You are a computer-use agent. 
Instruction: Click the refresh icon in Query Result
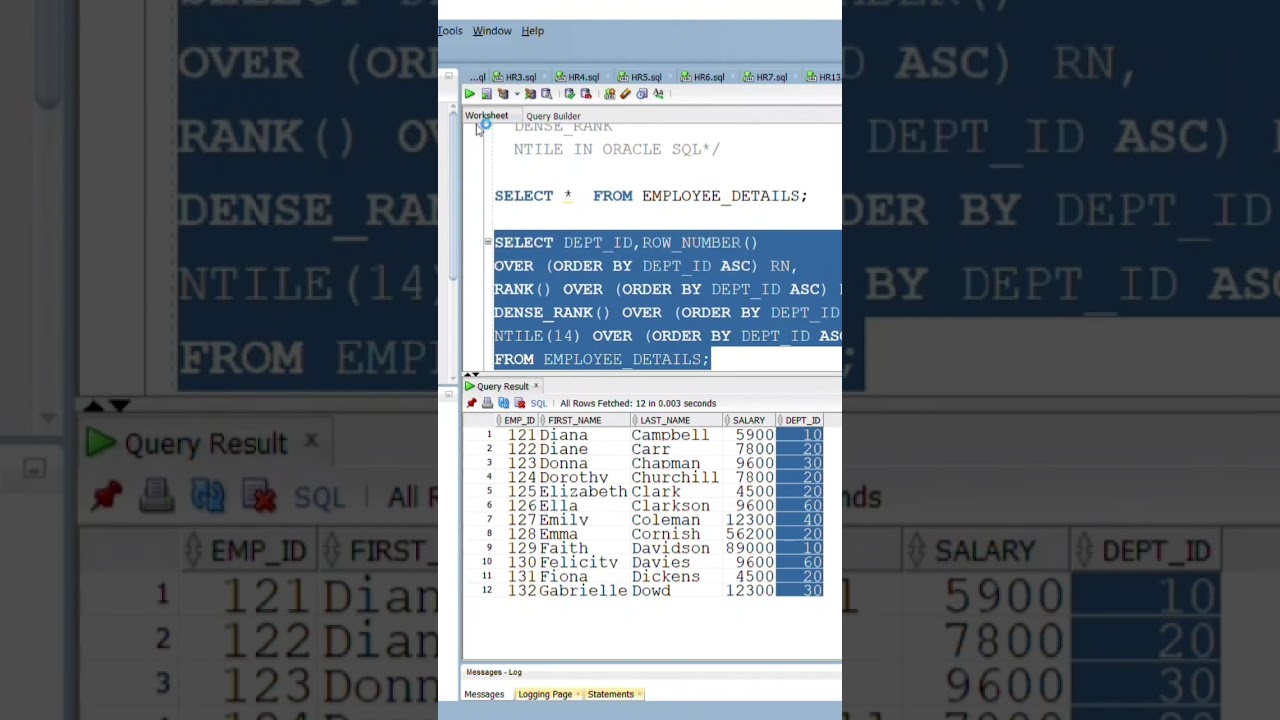pos(503,403)
